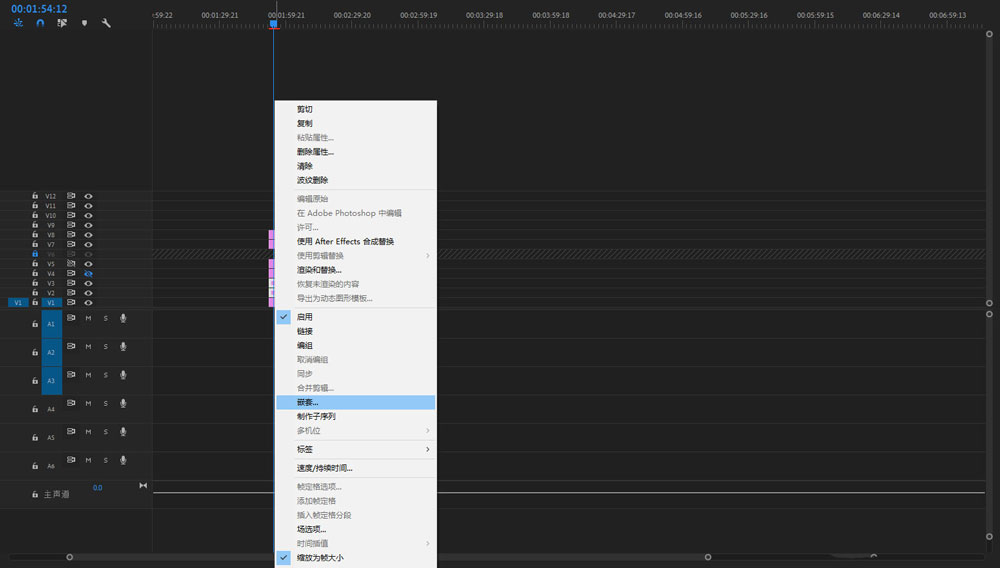Uncheck 启用 (Enable) in the context menu
This screenshot has height=568, width=1000.
305,317
